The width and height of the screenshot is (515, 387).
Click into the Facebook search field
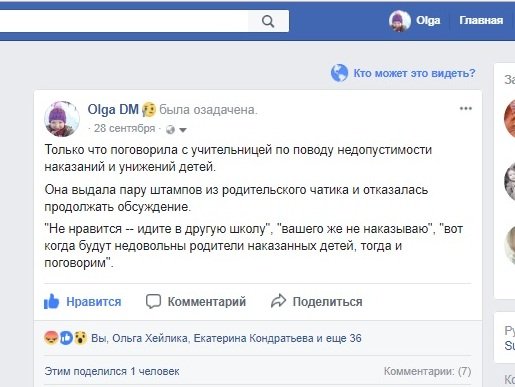pyautogui.click(x=124, y=21)
